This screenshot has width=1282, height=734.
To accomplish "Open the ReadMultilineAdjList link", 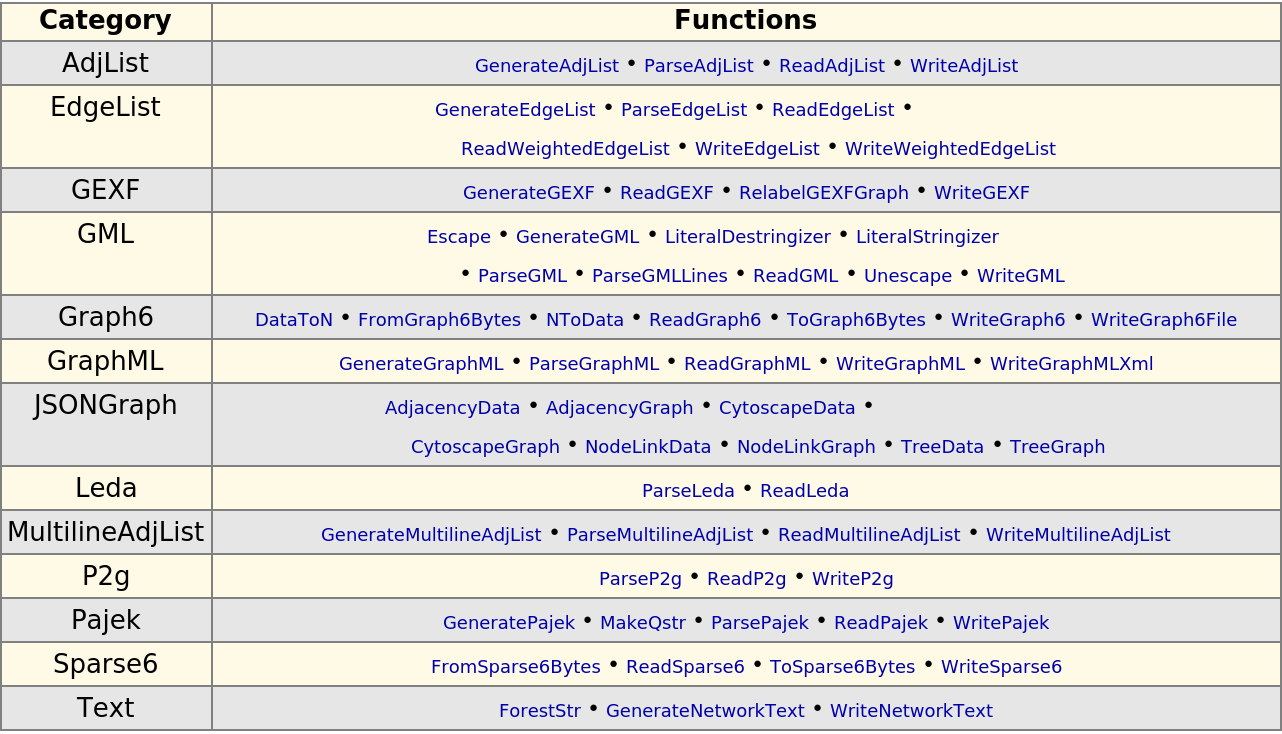I will [868, 535].
